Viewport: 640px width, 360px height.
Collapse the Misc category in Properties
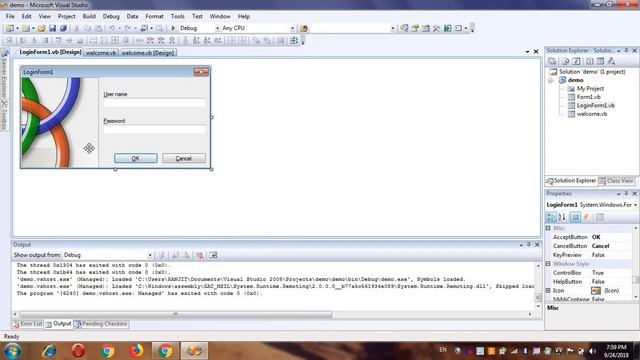pos(548,228)
